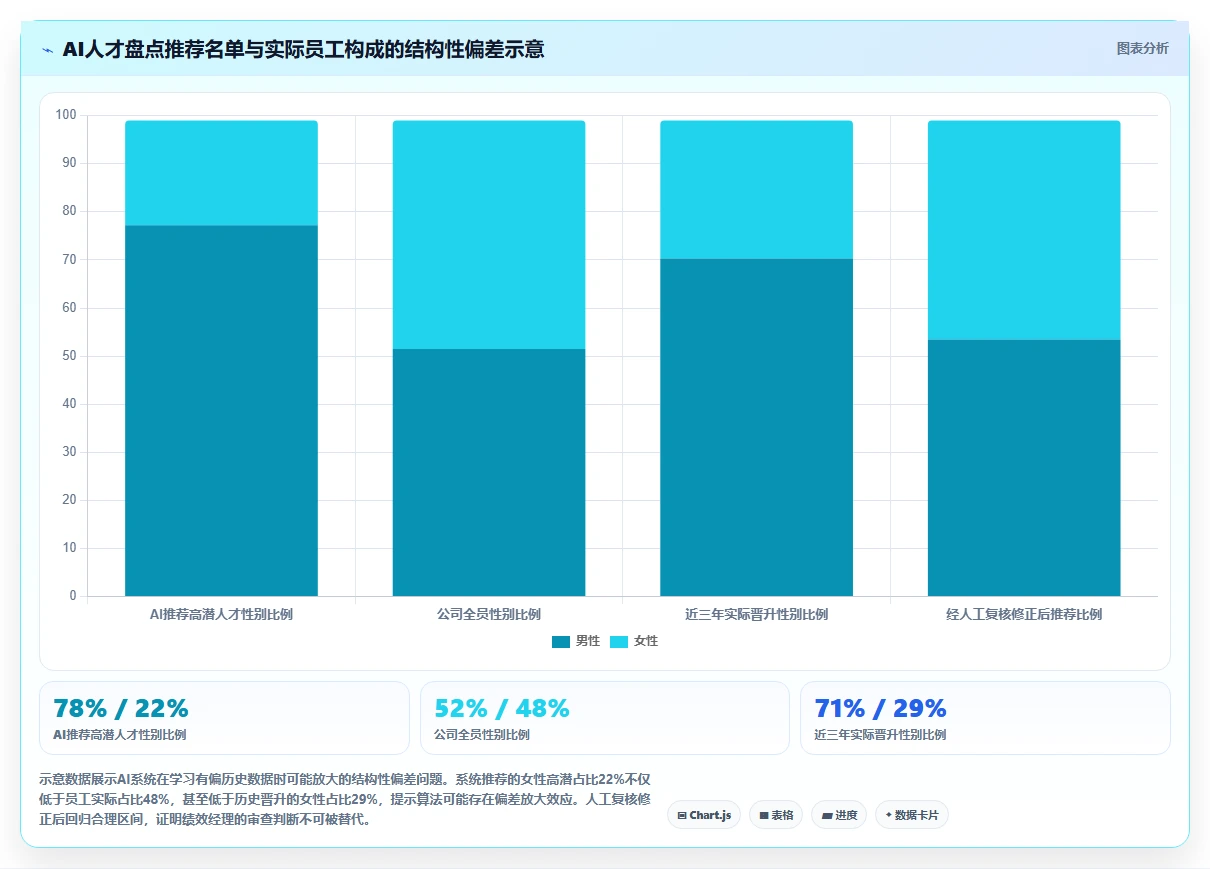Select the Chart.js tag chip
This screenshot has width=1210, height=869.
[704, 815]
